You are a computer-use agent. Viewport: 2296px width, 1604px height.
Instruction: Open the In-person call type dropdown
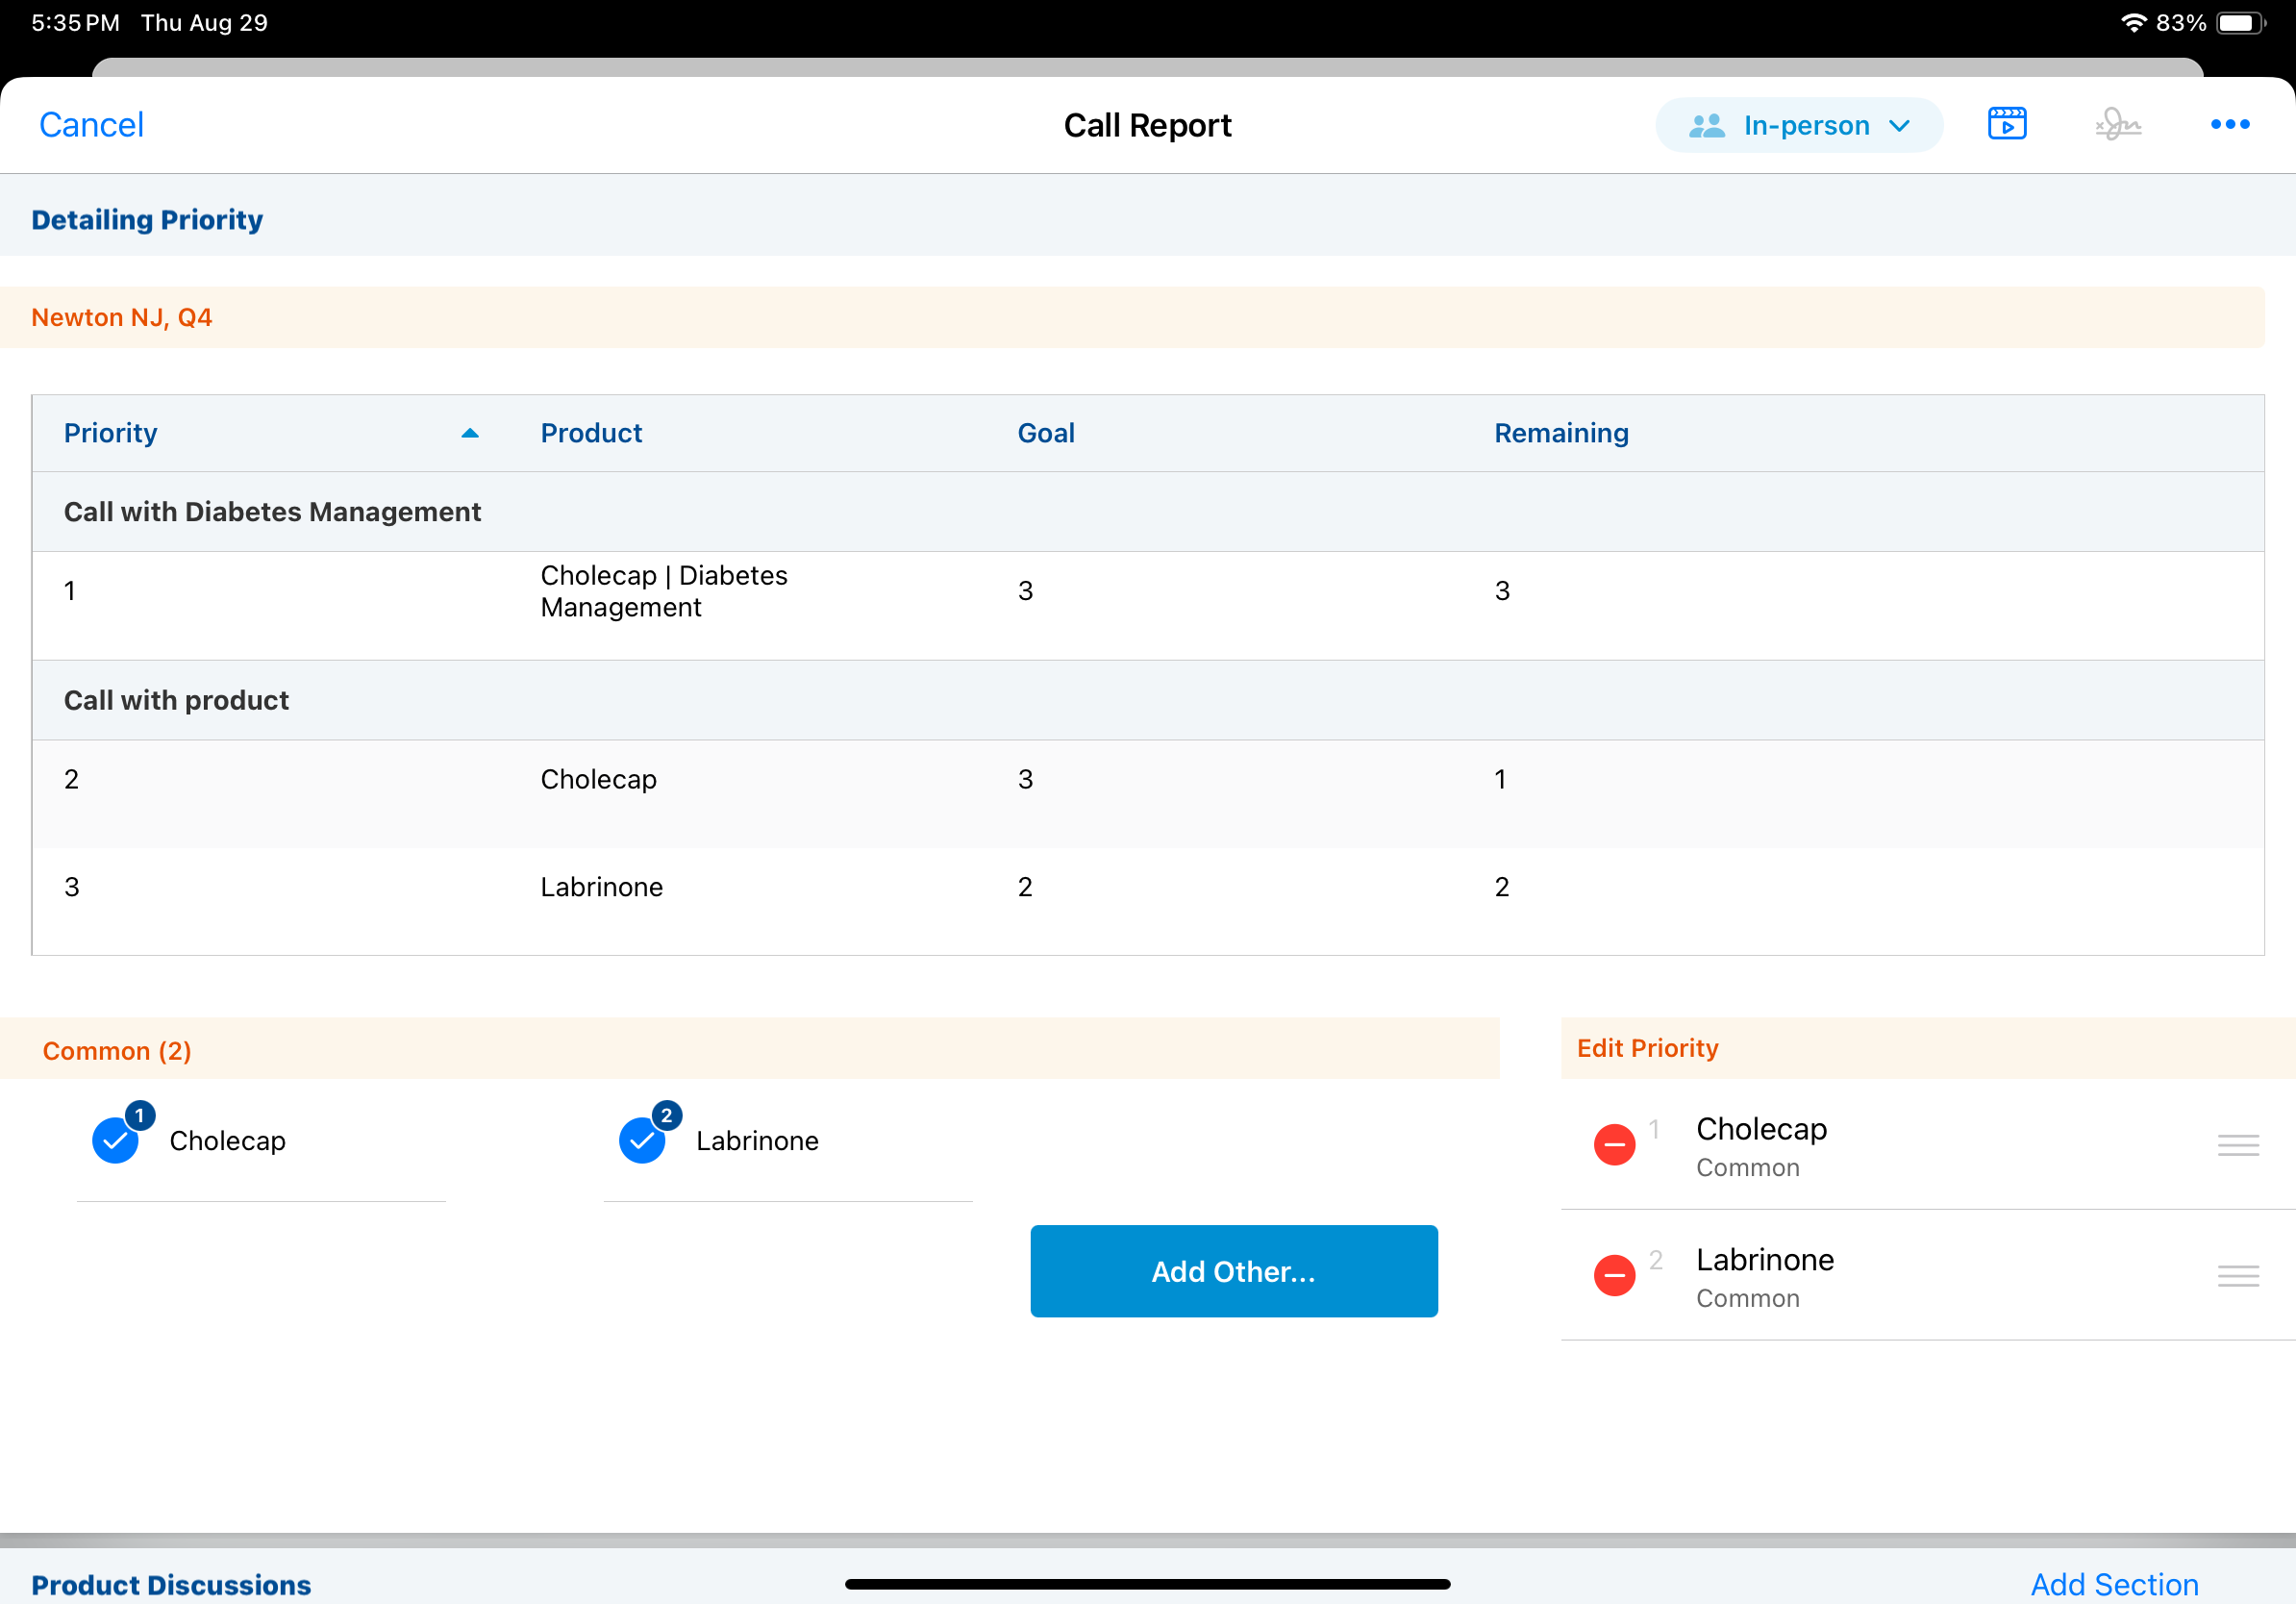1798,125
